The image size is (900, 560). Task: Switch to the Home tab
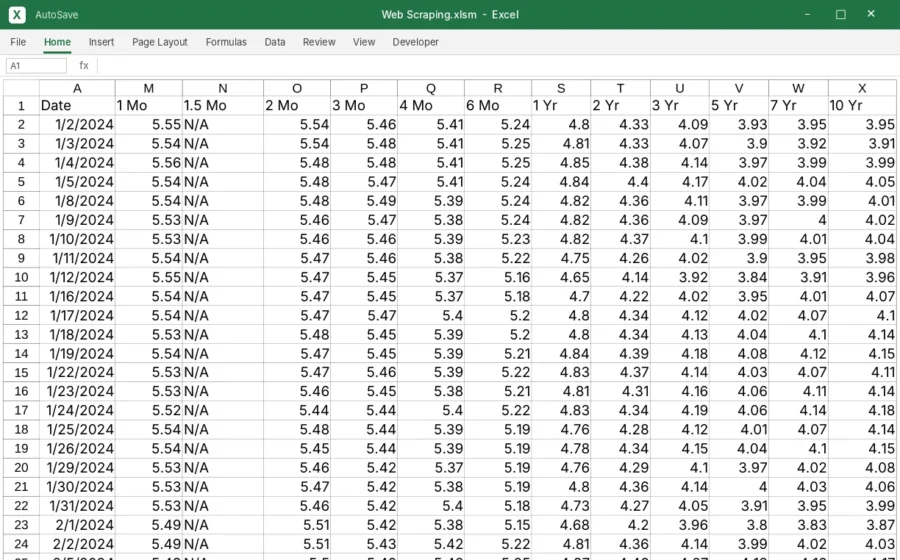[x=57, y=42]
